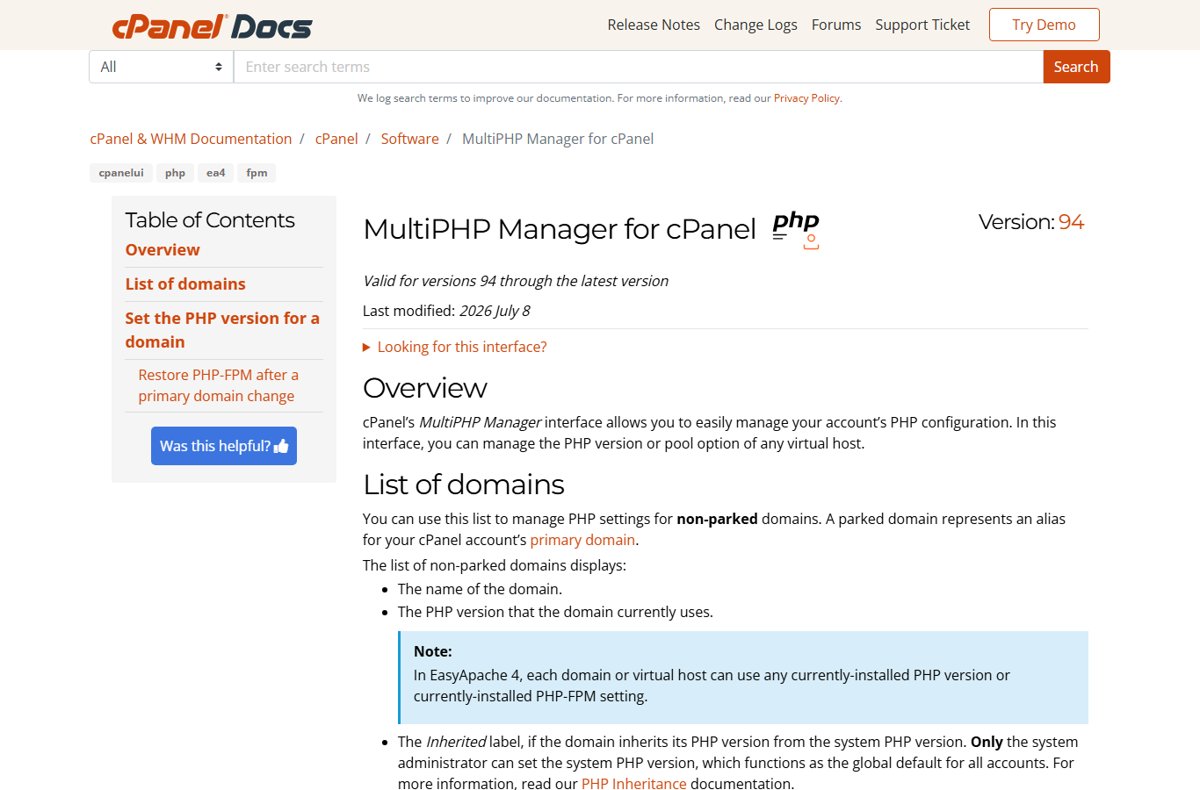Click the orange Search button
The height and width of the screenshot is (790, 1200).
pos(1076,67)
